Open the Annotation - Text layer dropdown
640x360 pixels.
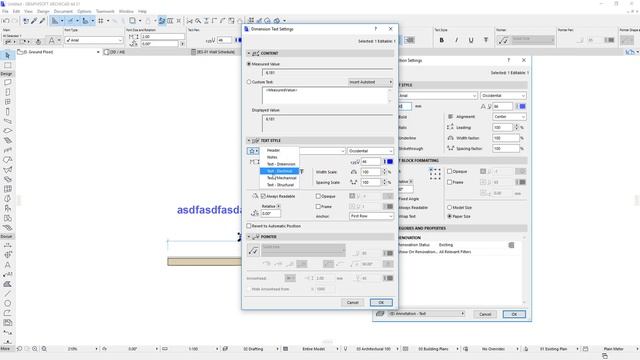pos(426,314)
